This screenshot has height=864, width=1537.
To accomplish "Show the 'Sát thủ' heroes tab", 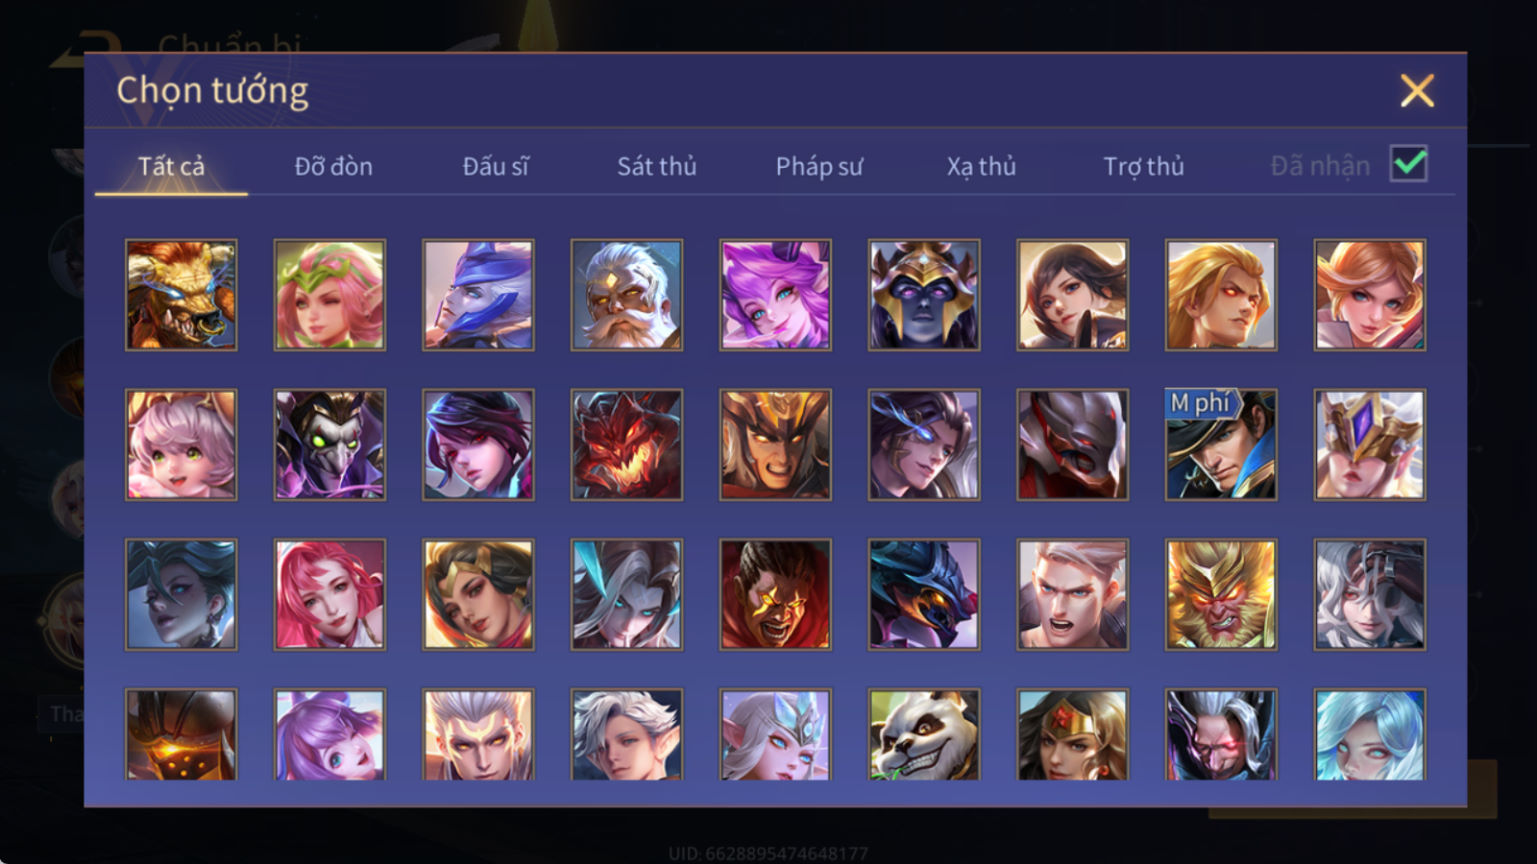I will pos(656,166).
